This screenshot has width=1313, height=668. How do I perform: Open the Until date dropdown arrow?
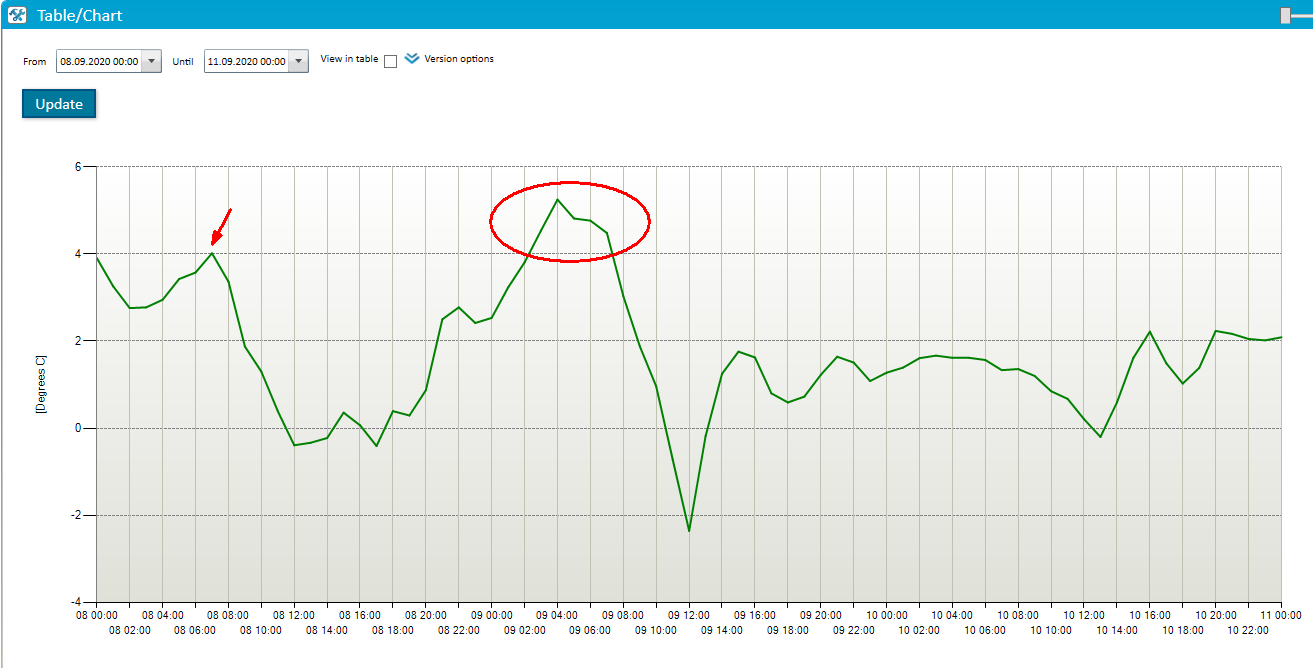299,61
